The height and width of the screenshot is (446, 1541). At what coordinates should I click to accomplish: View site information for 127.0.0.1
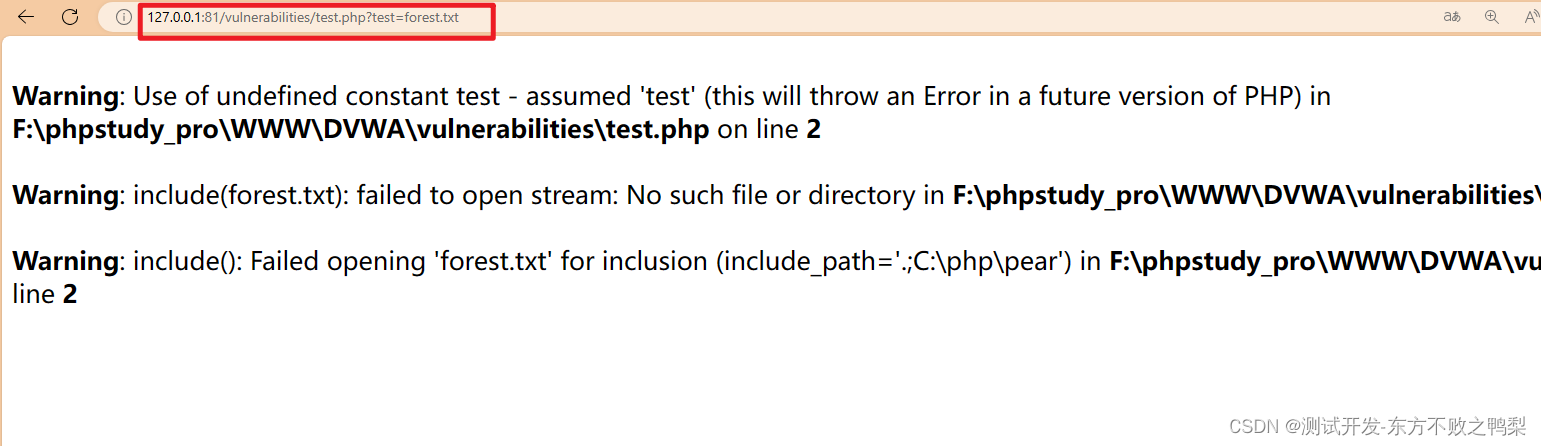[x=124, y=17]
